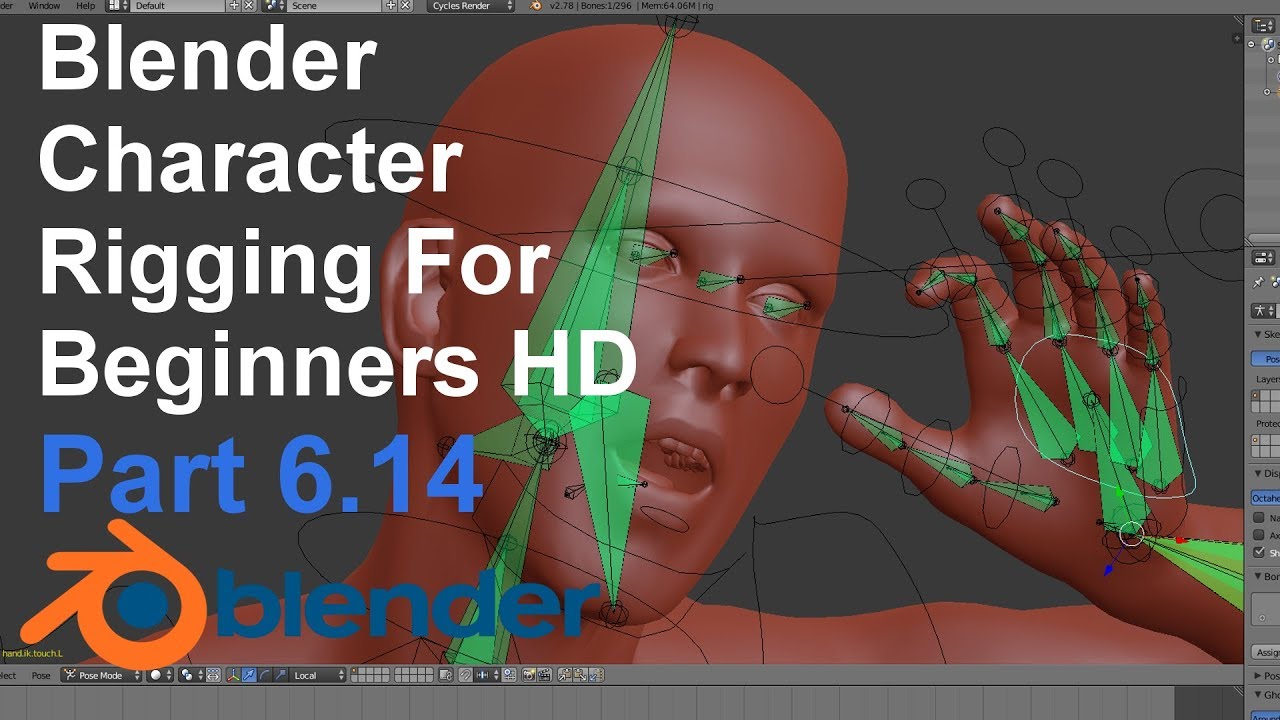Click the armature Layers grid

pyautogui.click(x=1265, y=401)
